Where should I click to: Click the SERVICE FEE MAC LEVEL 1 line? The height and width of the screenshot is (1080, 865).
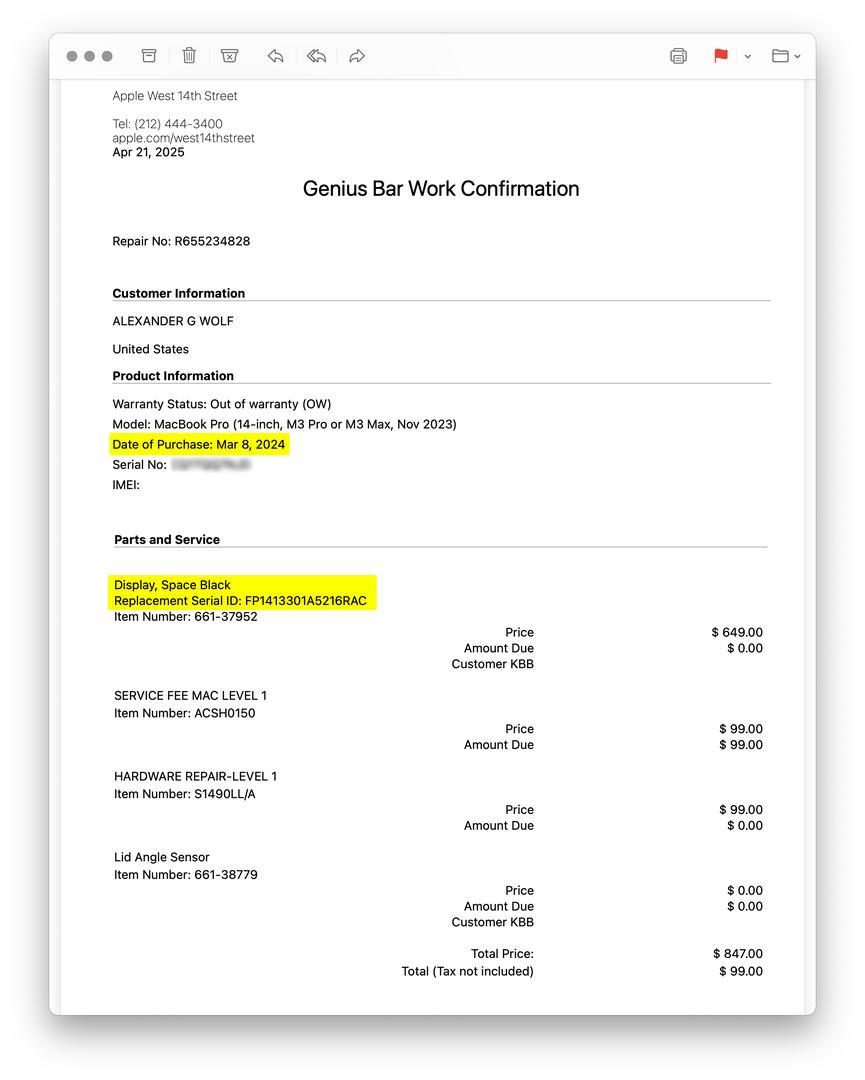click(190, 696)
